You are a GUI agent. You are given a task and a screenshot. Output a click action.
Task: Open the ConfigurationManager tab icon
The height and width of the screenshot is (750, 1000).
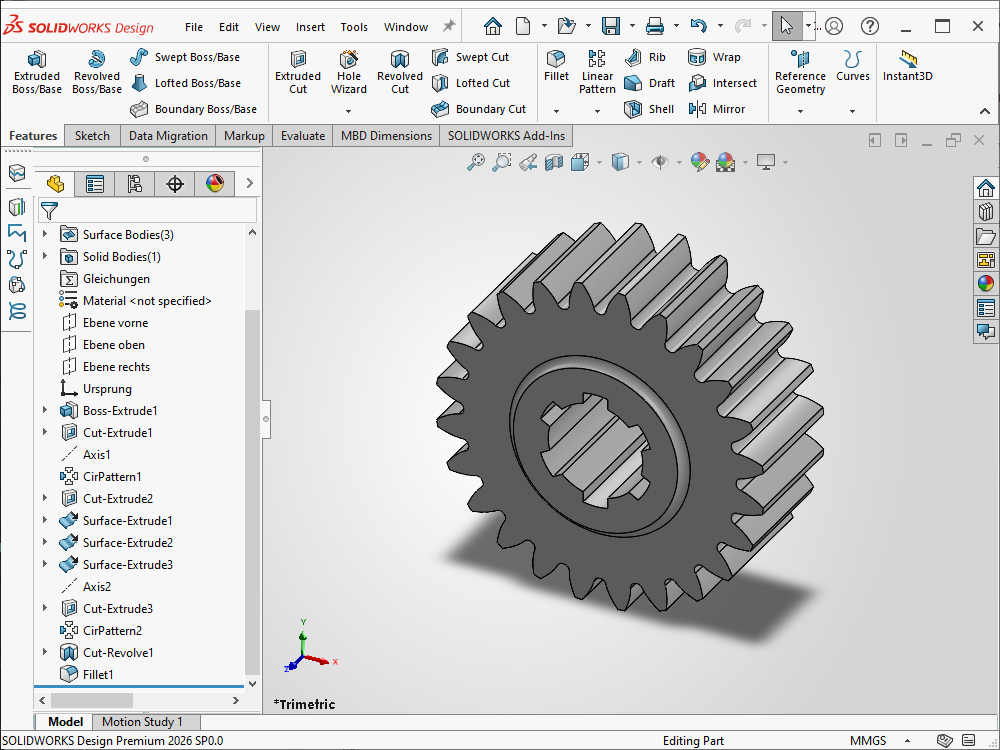point(134,183)
